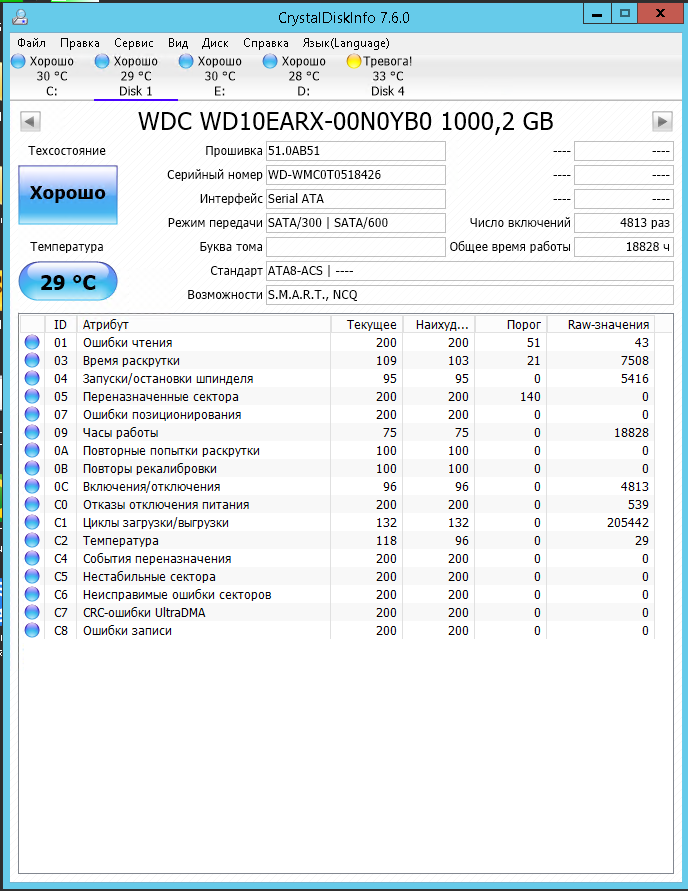The image size is (688, 891).
Task: Click the total hours field 18828 ч
Action: click(x=624, y=247)
